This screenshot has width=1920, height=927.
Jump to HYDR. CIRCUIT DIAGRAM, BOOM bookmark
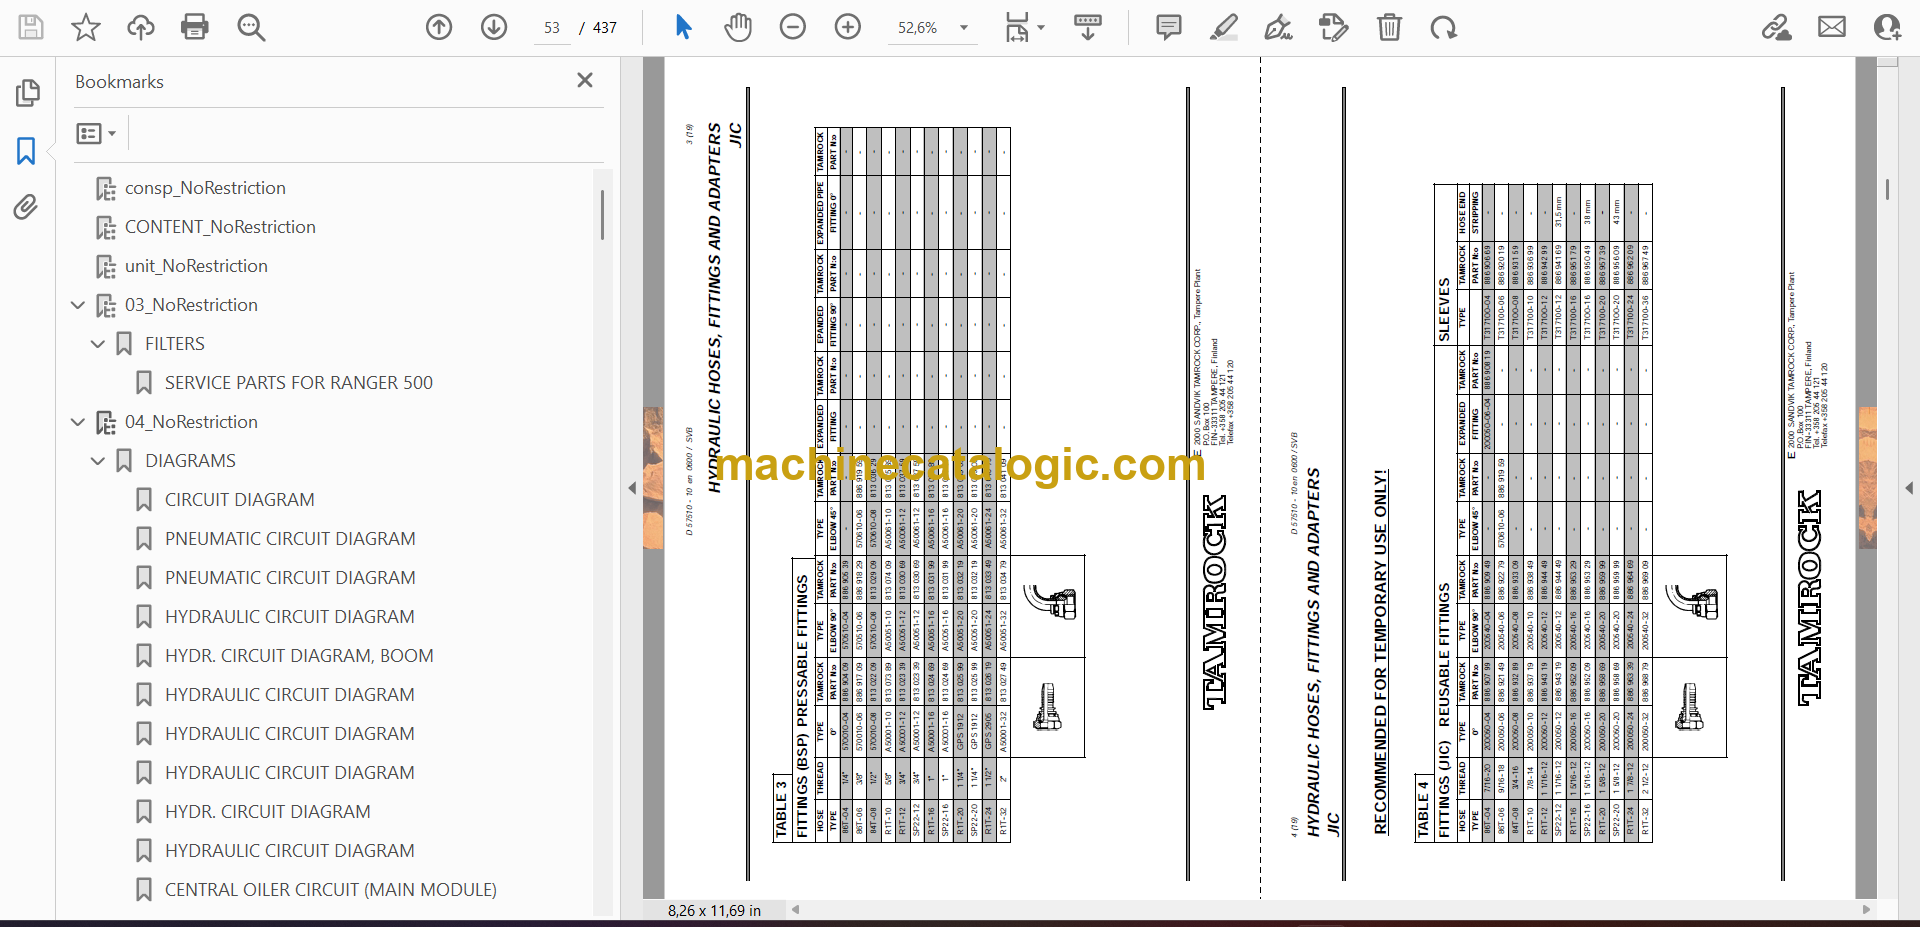point(299,656)
